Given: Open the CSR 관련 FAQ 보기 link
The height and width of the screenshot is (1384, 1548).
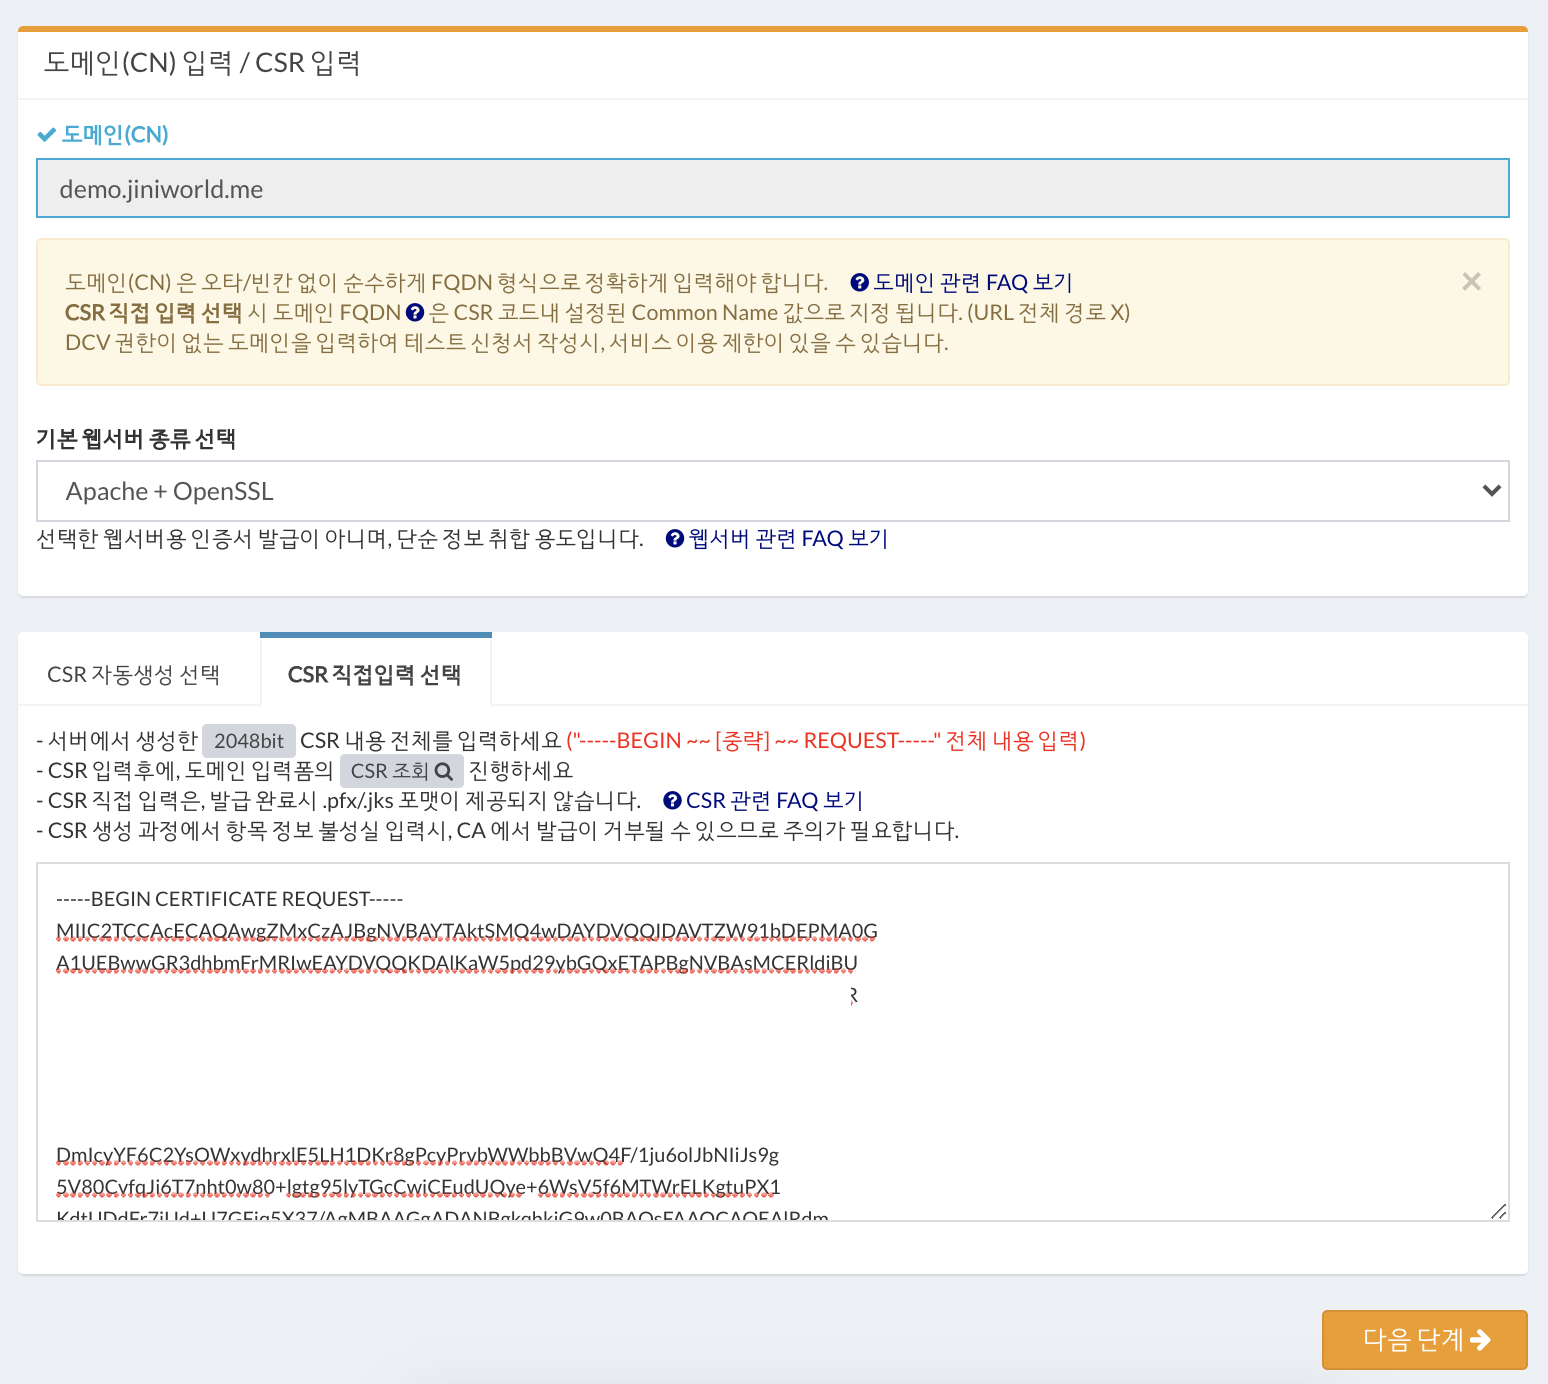Looking at the screenshot, I should (x=763, y=801).
